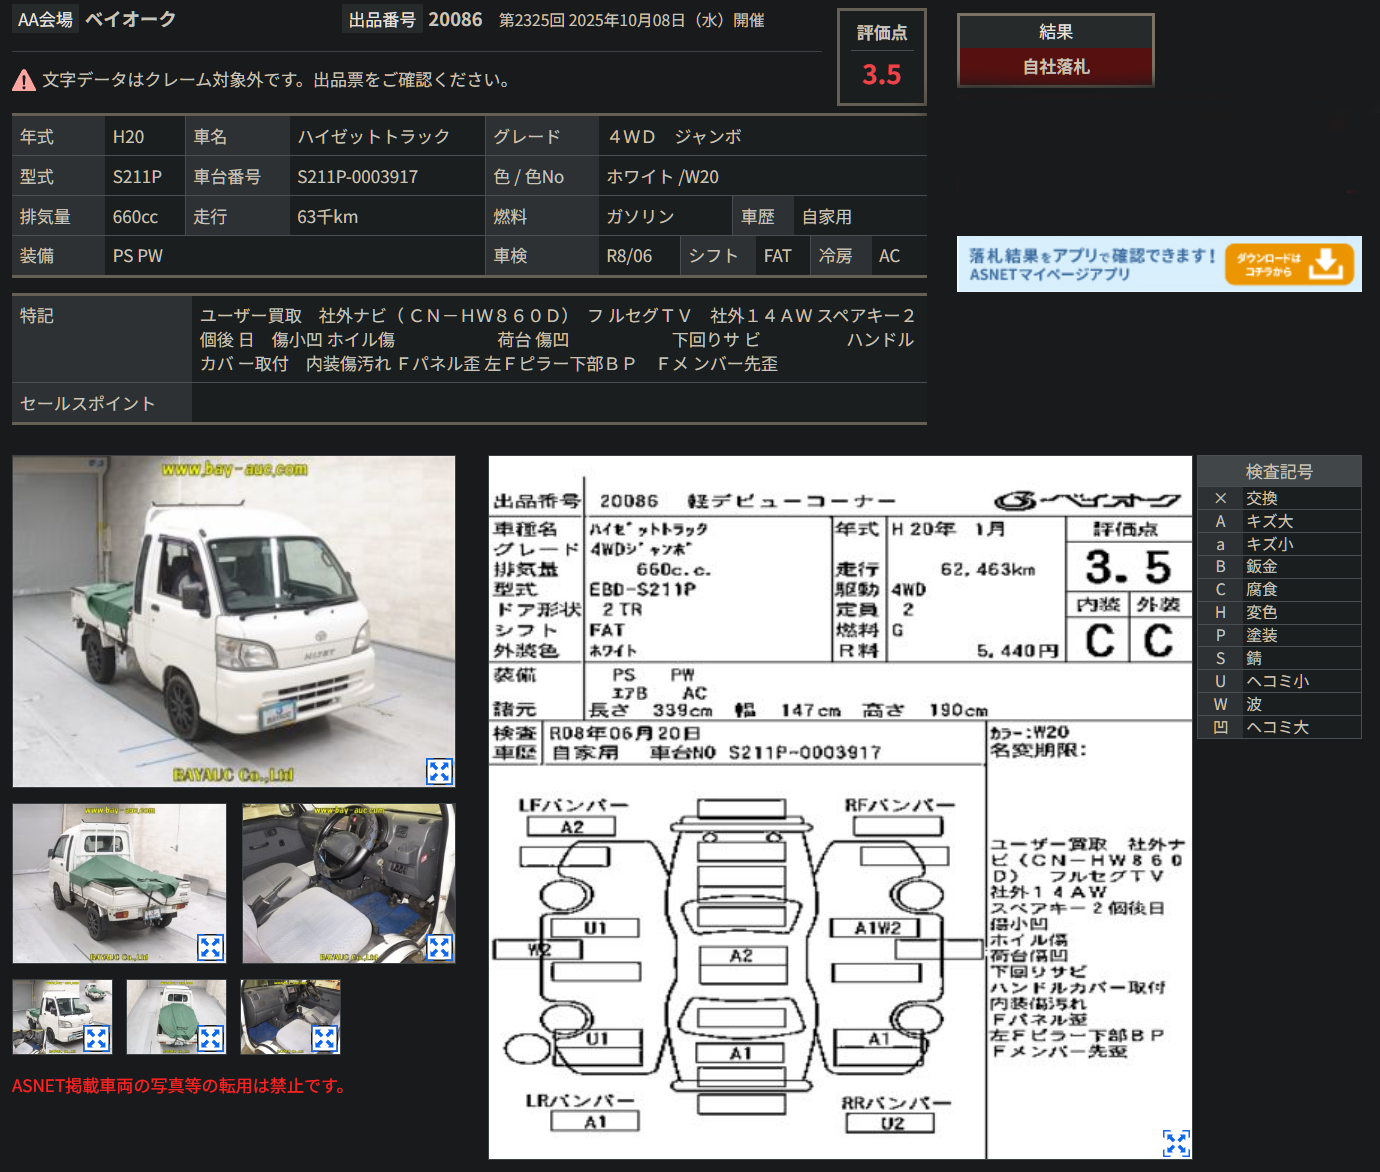
Task: Open the small front-left truck photo
Action: 62,1017
